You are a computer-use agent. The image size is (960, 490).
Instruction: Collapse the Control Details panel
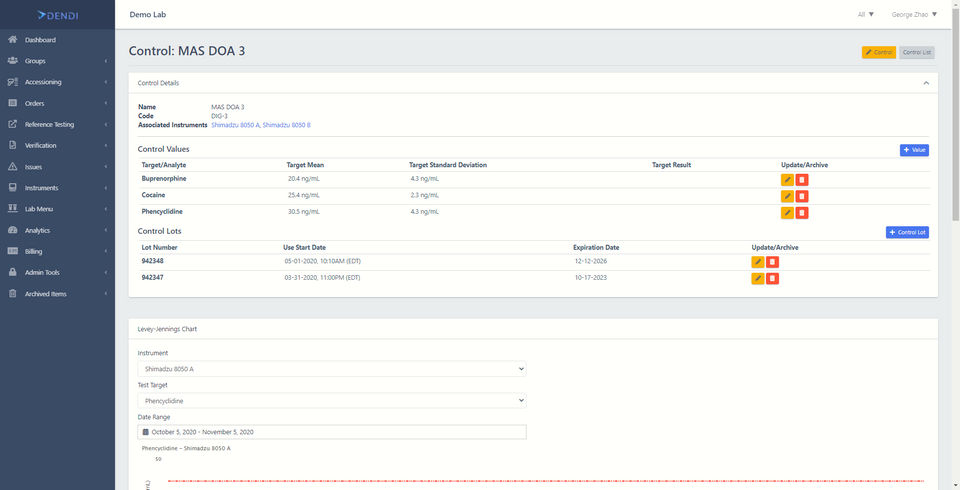click(926, 83)
